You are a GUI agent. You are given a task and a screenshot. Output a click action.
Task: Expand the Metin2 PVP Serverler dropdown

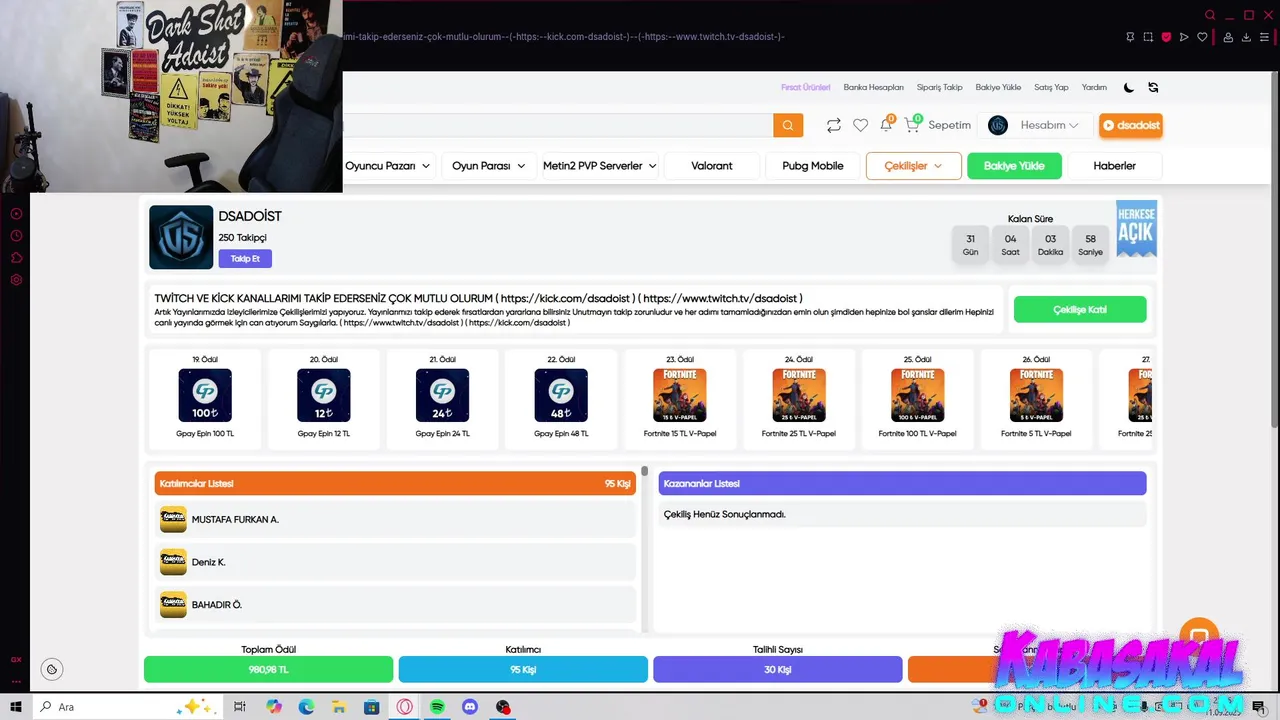click(x=599, y=166)
